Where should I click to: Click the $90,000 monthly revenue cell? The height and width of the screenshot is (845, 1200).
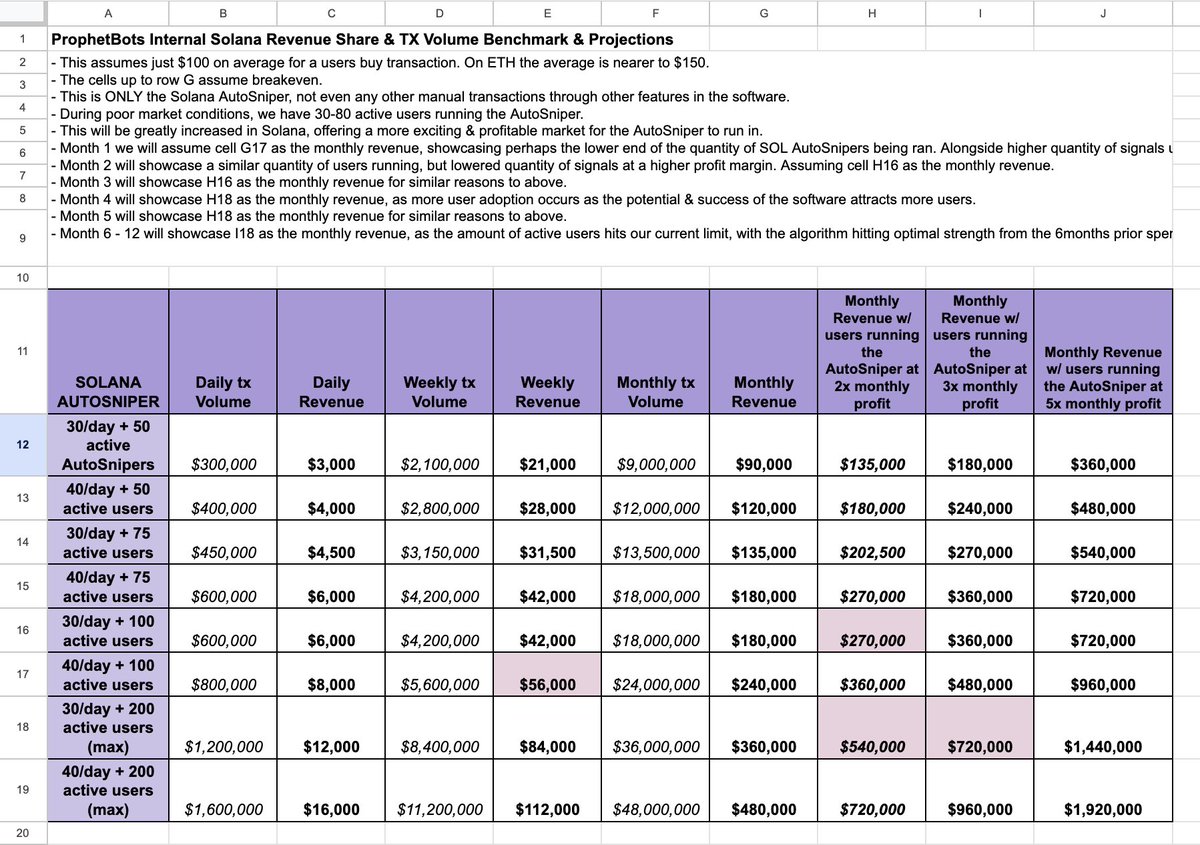point(764,445)
